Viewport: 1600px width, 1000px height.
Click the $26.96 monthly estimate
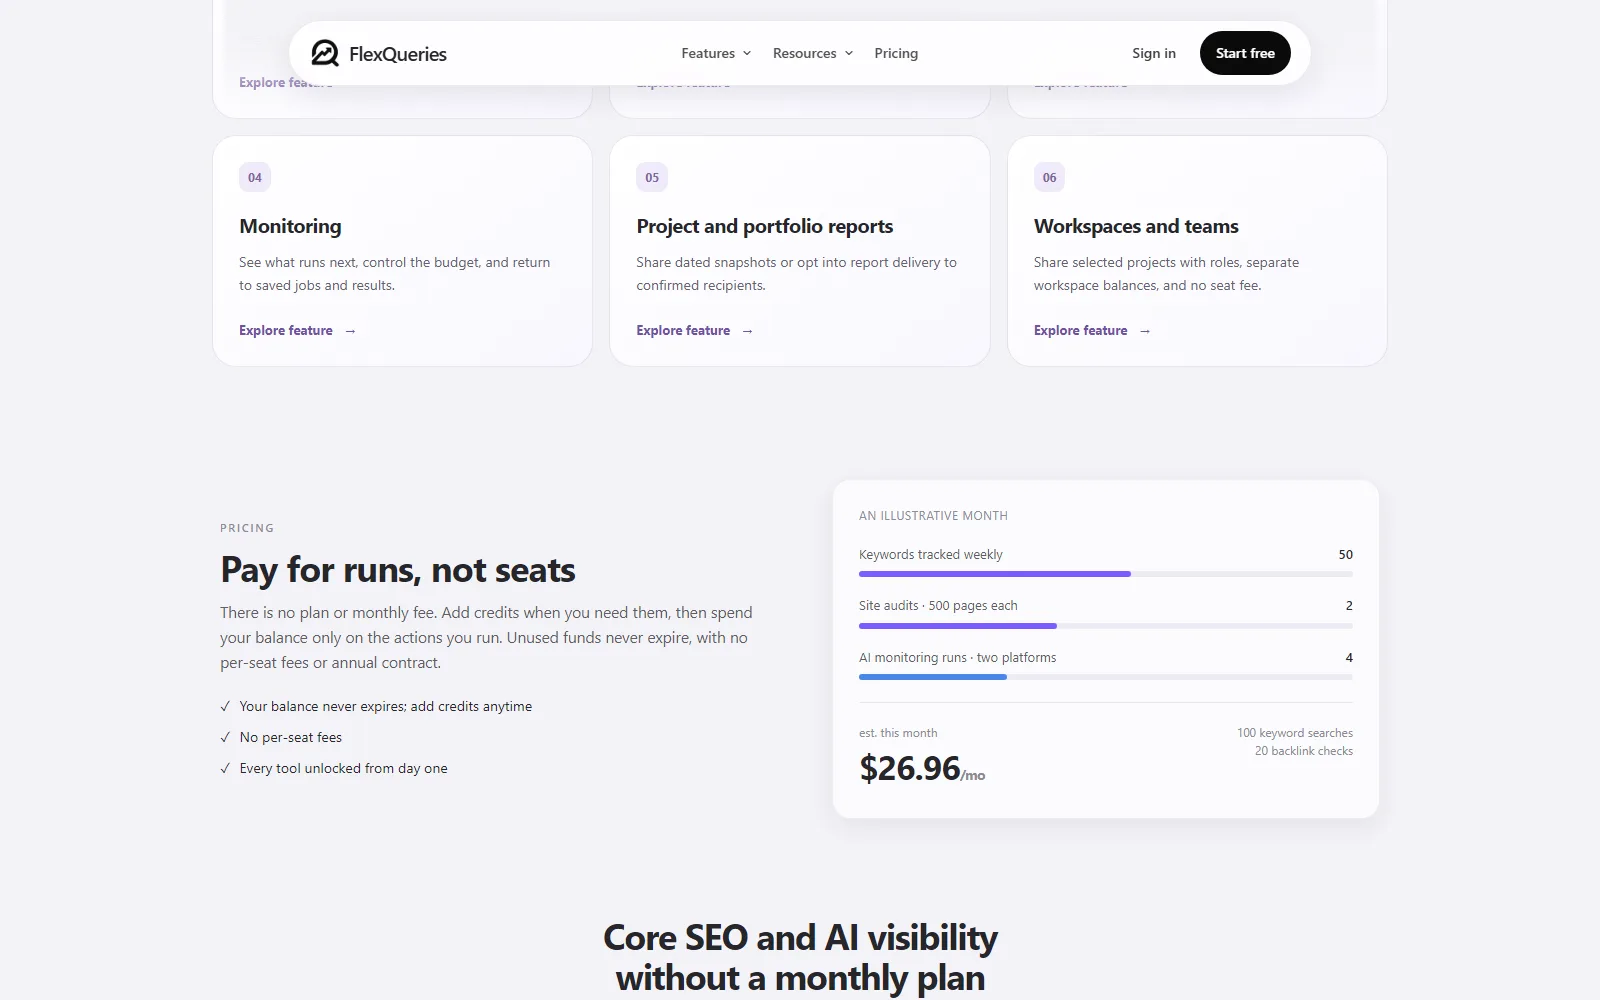[x=922, y=768]
